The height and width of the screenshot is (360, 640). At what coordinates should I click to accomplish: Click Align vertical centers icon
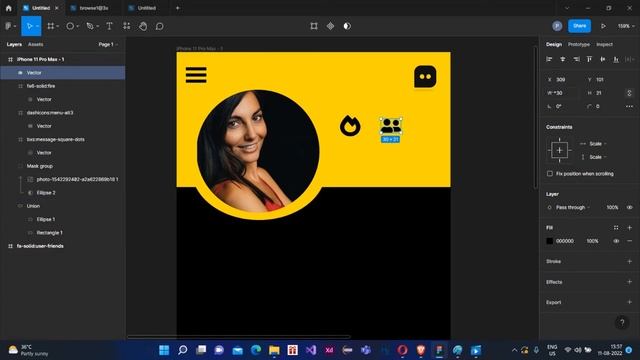tap(603, 59)
